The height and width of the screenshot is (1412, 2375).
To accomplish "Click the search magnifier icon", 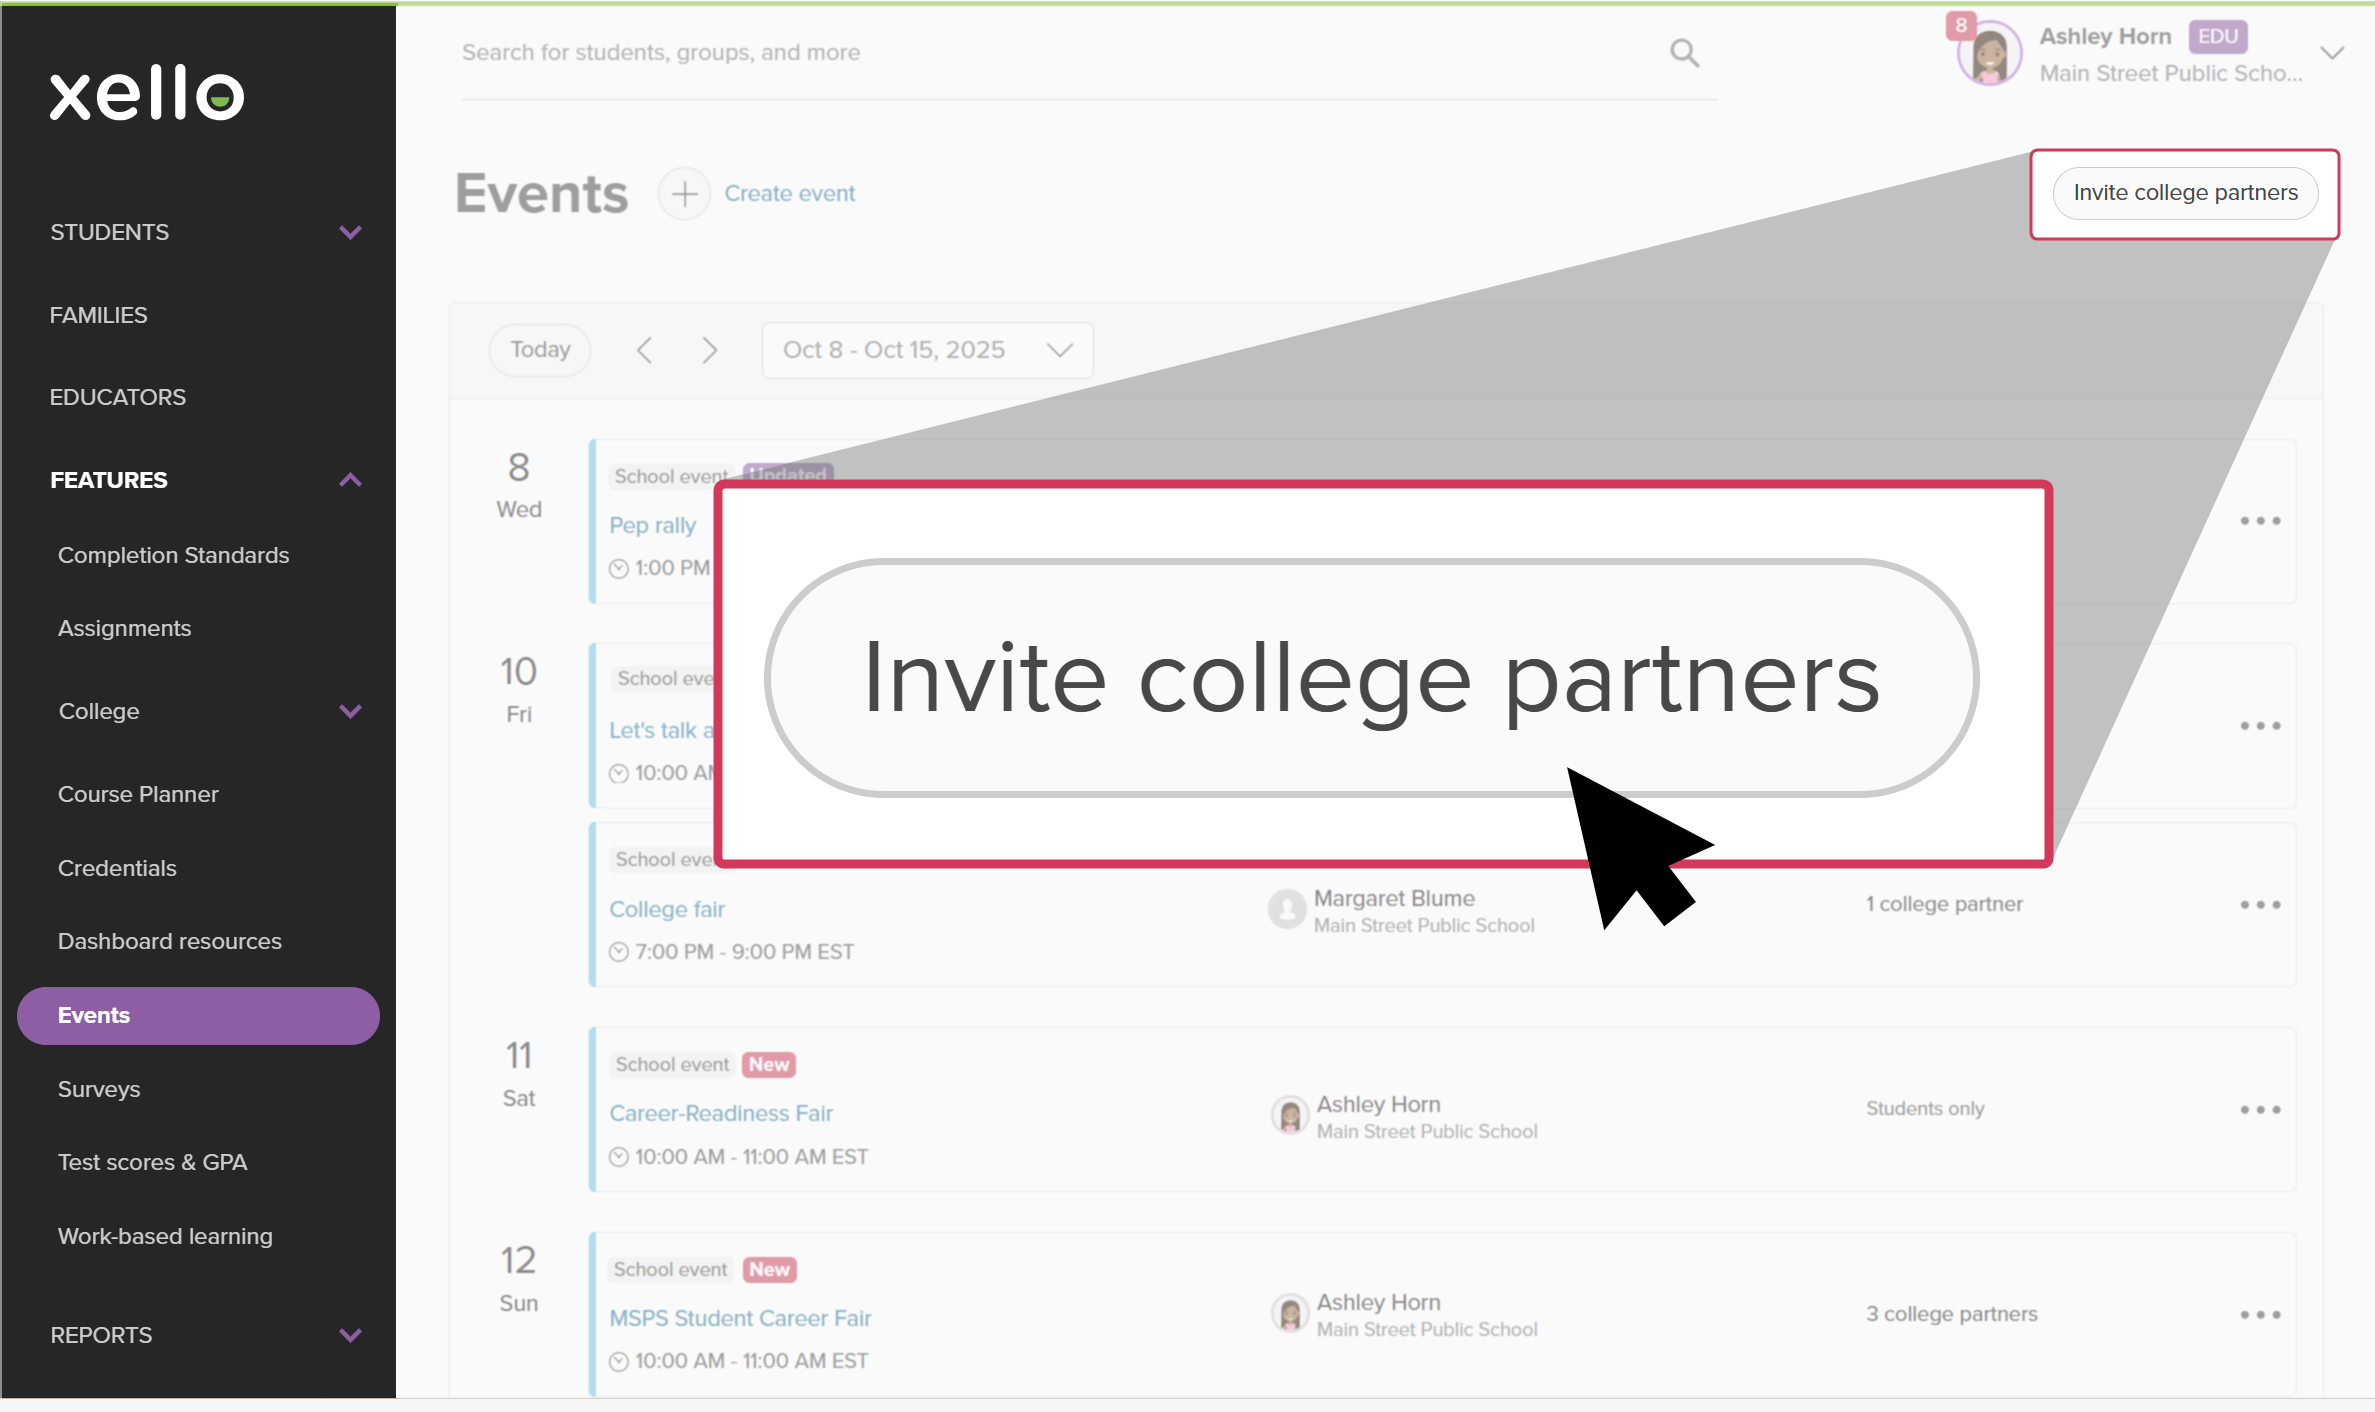I will [x=1684, y=52].
